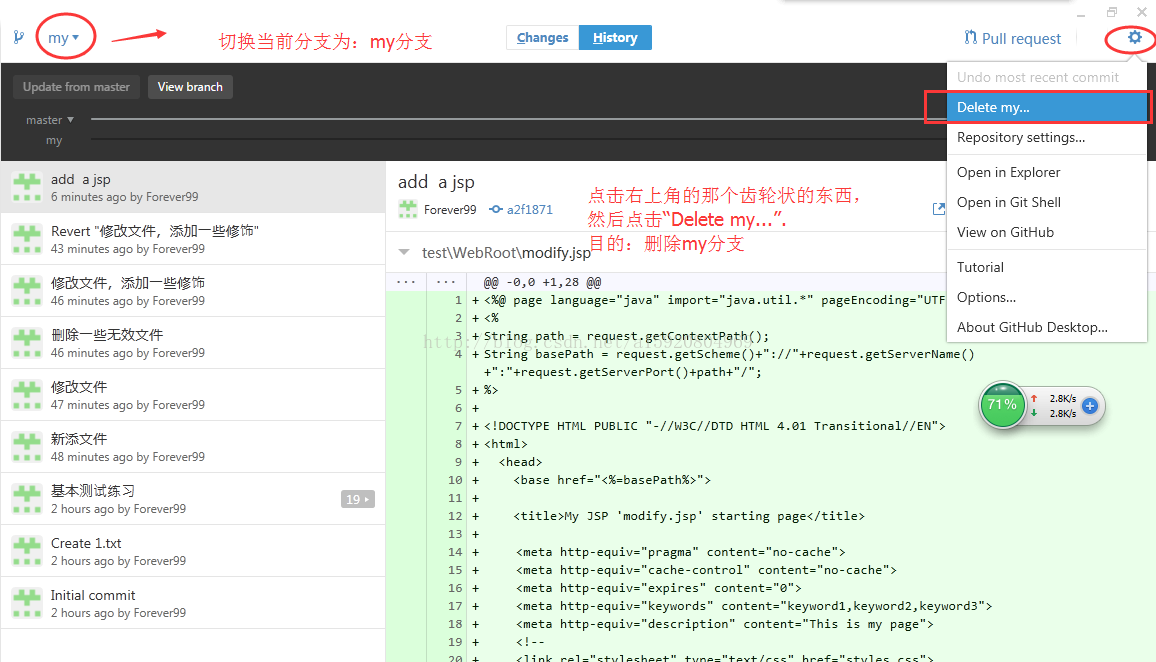Select "Open in Git Shell" menu item

[x=1046, y=202]
